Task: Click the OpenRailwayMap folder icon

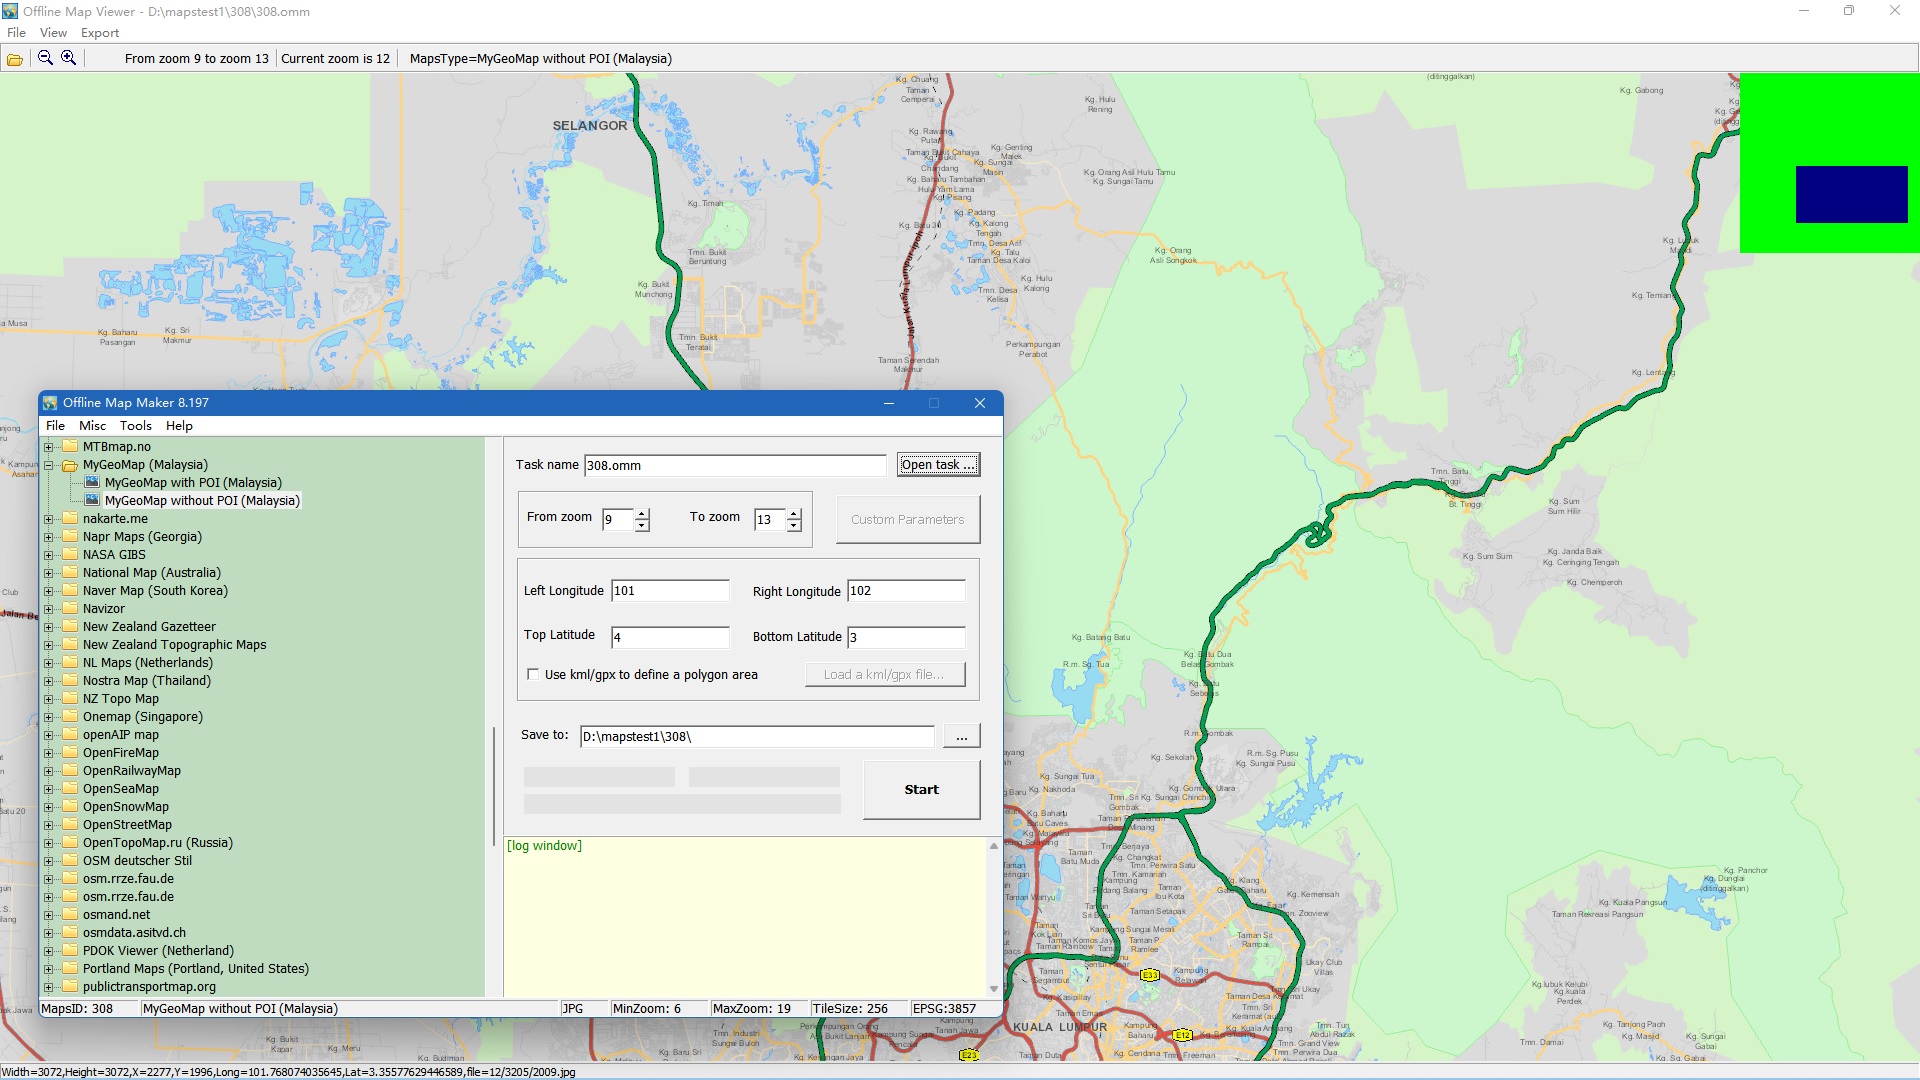Action: pos(70,771)
